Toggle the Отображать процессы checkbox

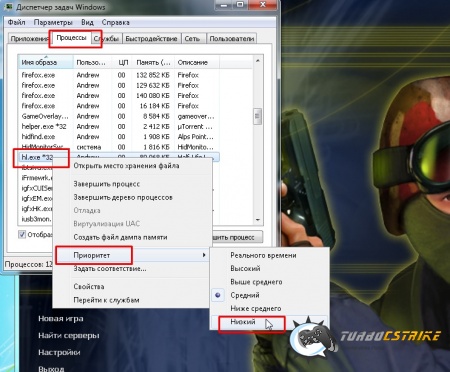point(22,235)
